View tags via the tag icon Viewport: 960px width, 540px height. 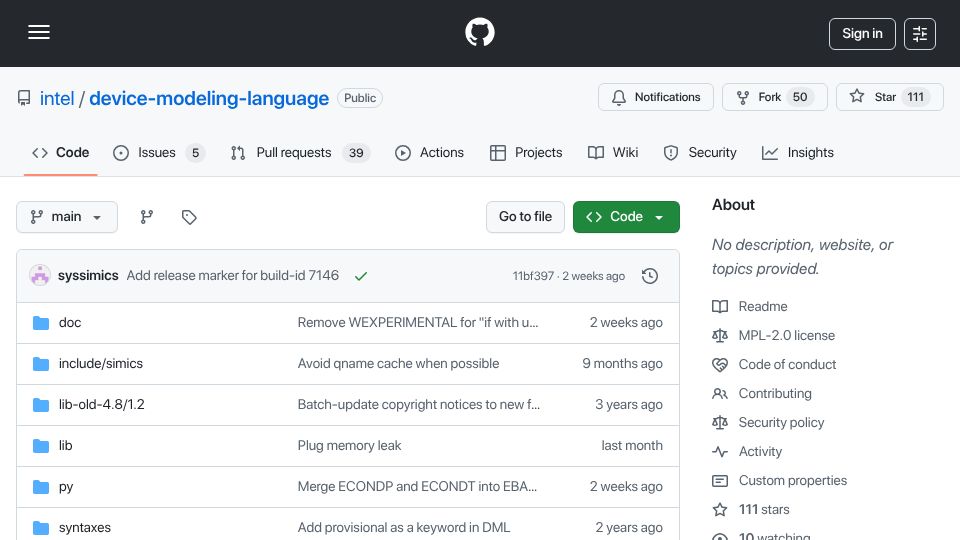[189, 217]
